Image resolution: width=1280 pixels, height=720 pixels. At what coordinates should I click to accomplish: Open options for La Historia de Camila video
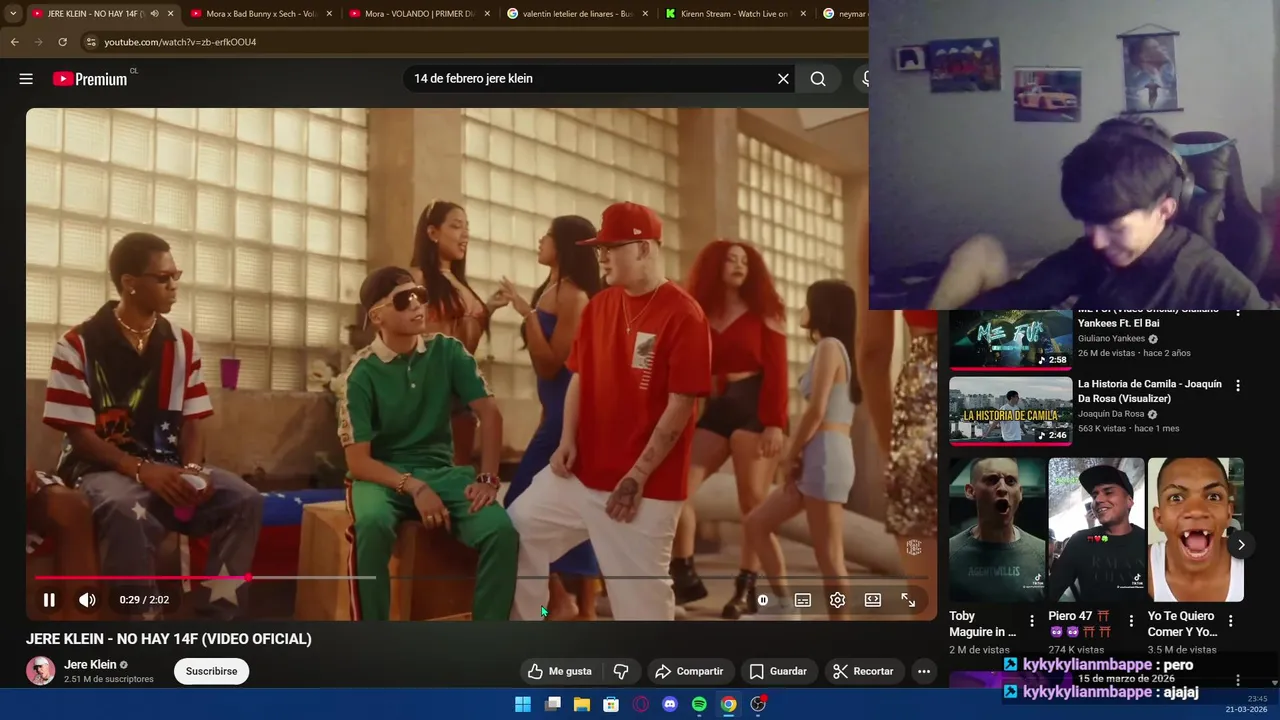click(x=1238, y=385)
